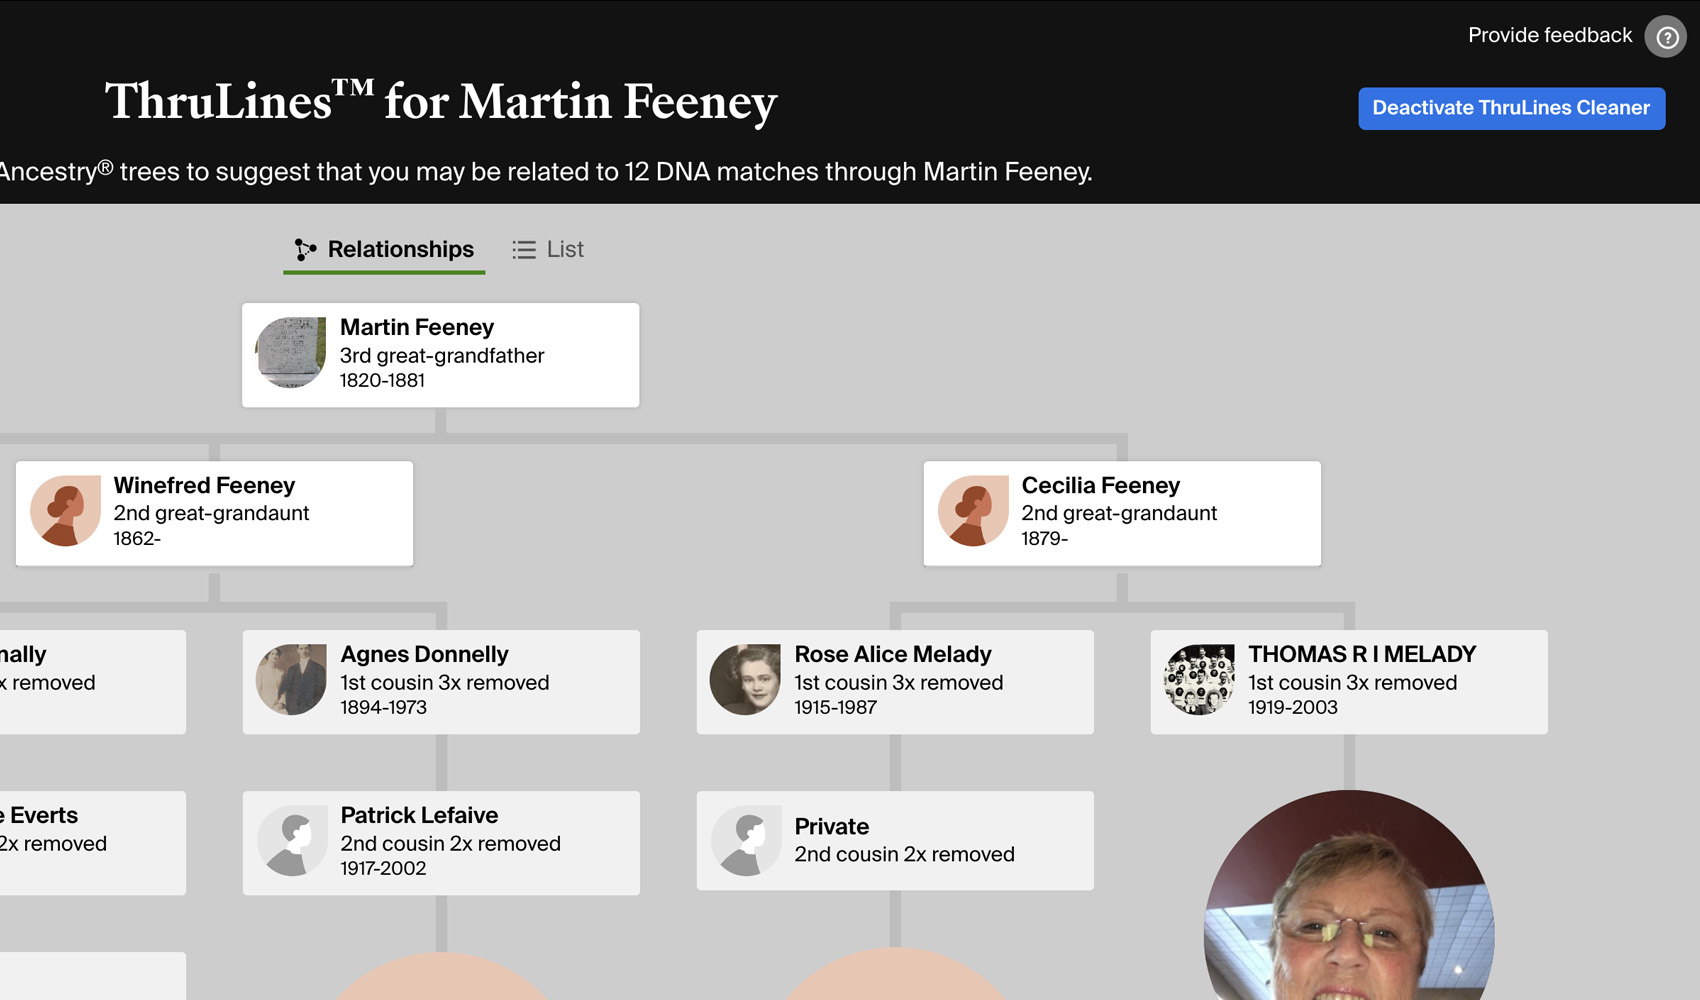Click Winefred Feeney's female avatar icon
Viewport: 1700px width, 1000px height.
[65, 511]
